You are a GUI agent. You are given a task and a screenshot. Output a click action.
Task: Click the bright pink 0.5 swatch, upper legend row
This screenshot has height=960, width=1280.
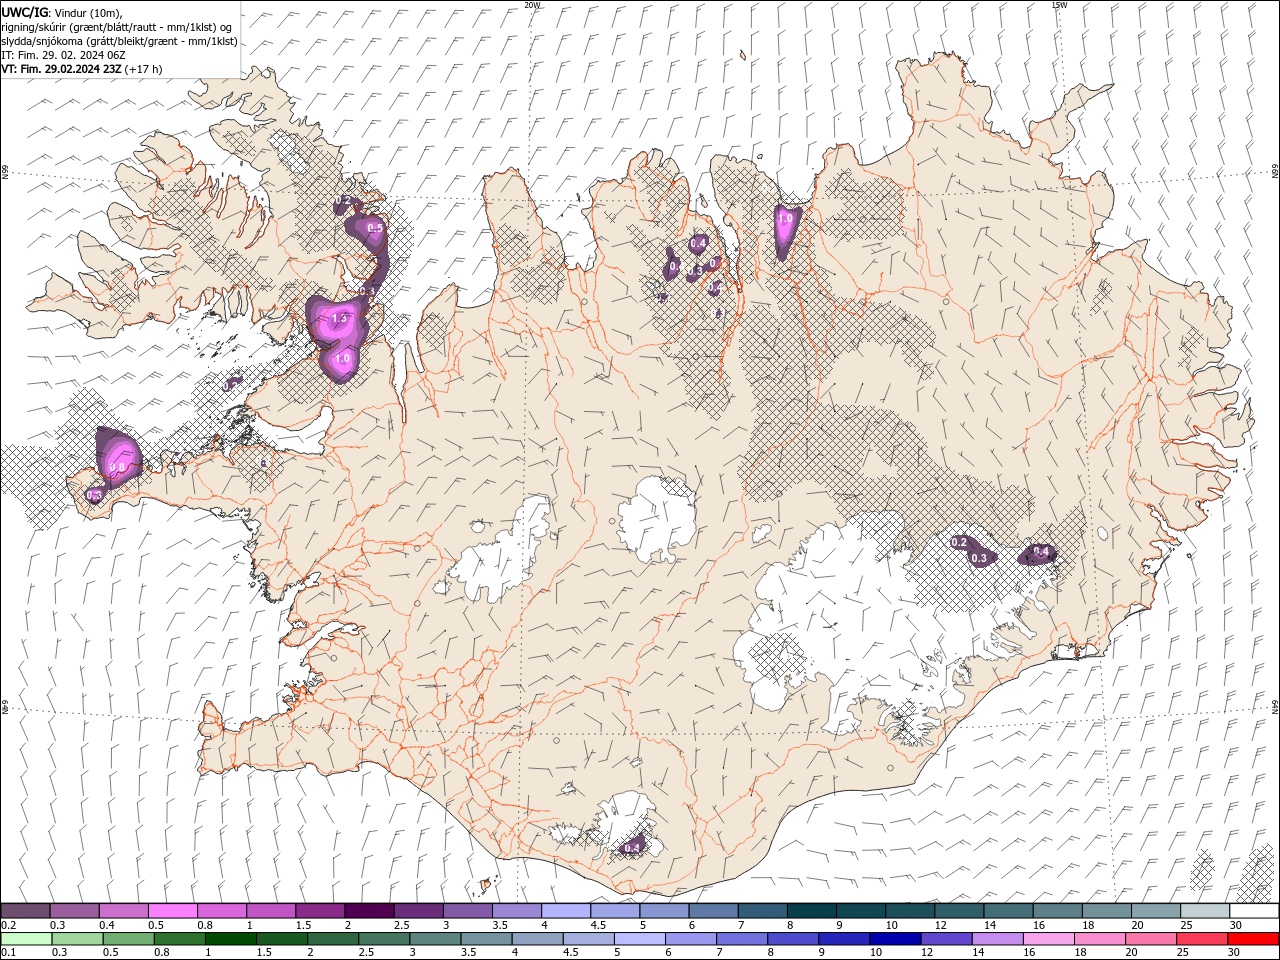pyautogui.click(x=172, y=911)
